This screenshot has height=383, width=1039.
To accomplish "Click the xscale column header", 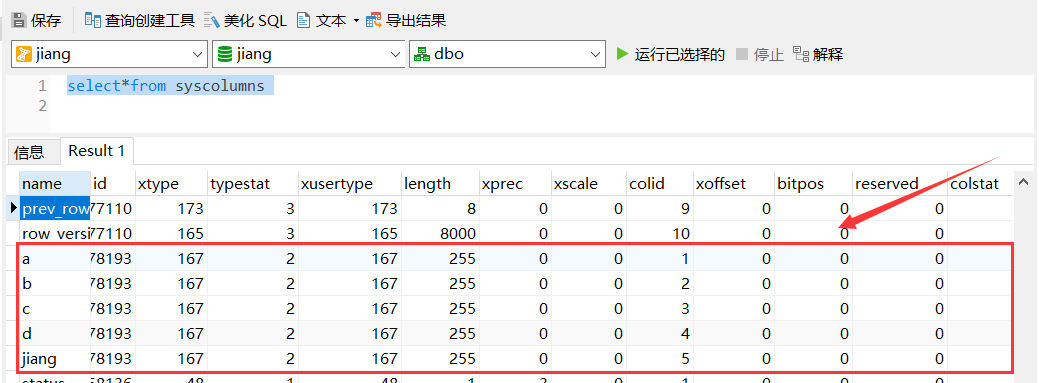I will click(588, 184).
